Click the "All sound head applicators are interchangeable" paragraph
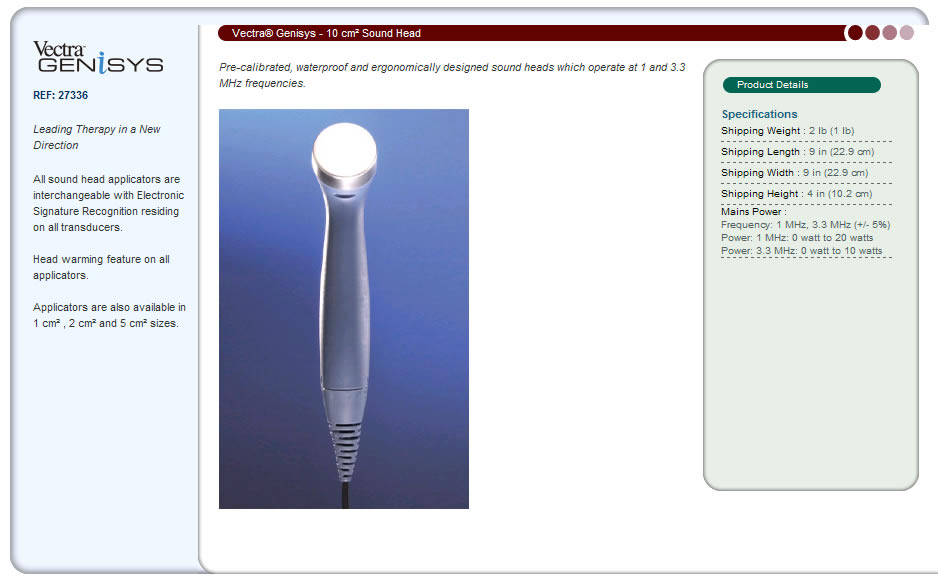938x582 pixels. [x=109, y=203]
